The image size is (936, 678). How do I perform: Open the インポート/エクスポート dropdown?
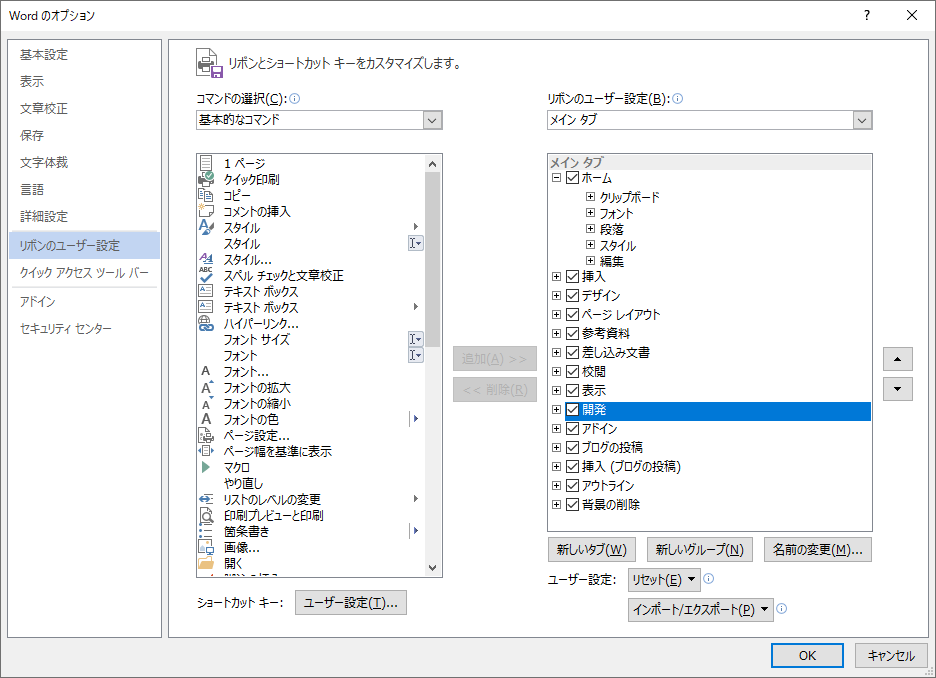[x=701, y=609]
